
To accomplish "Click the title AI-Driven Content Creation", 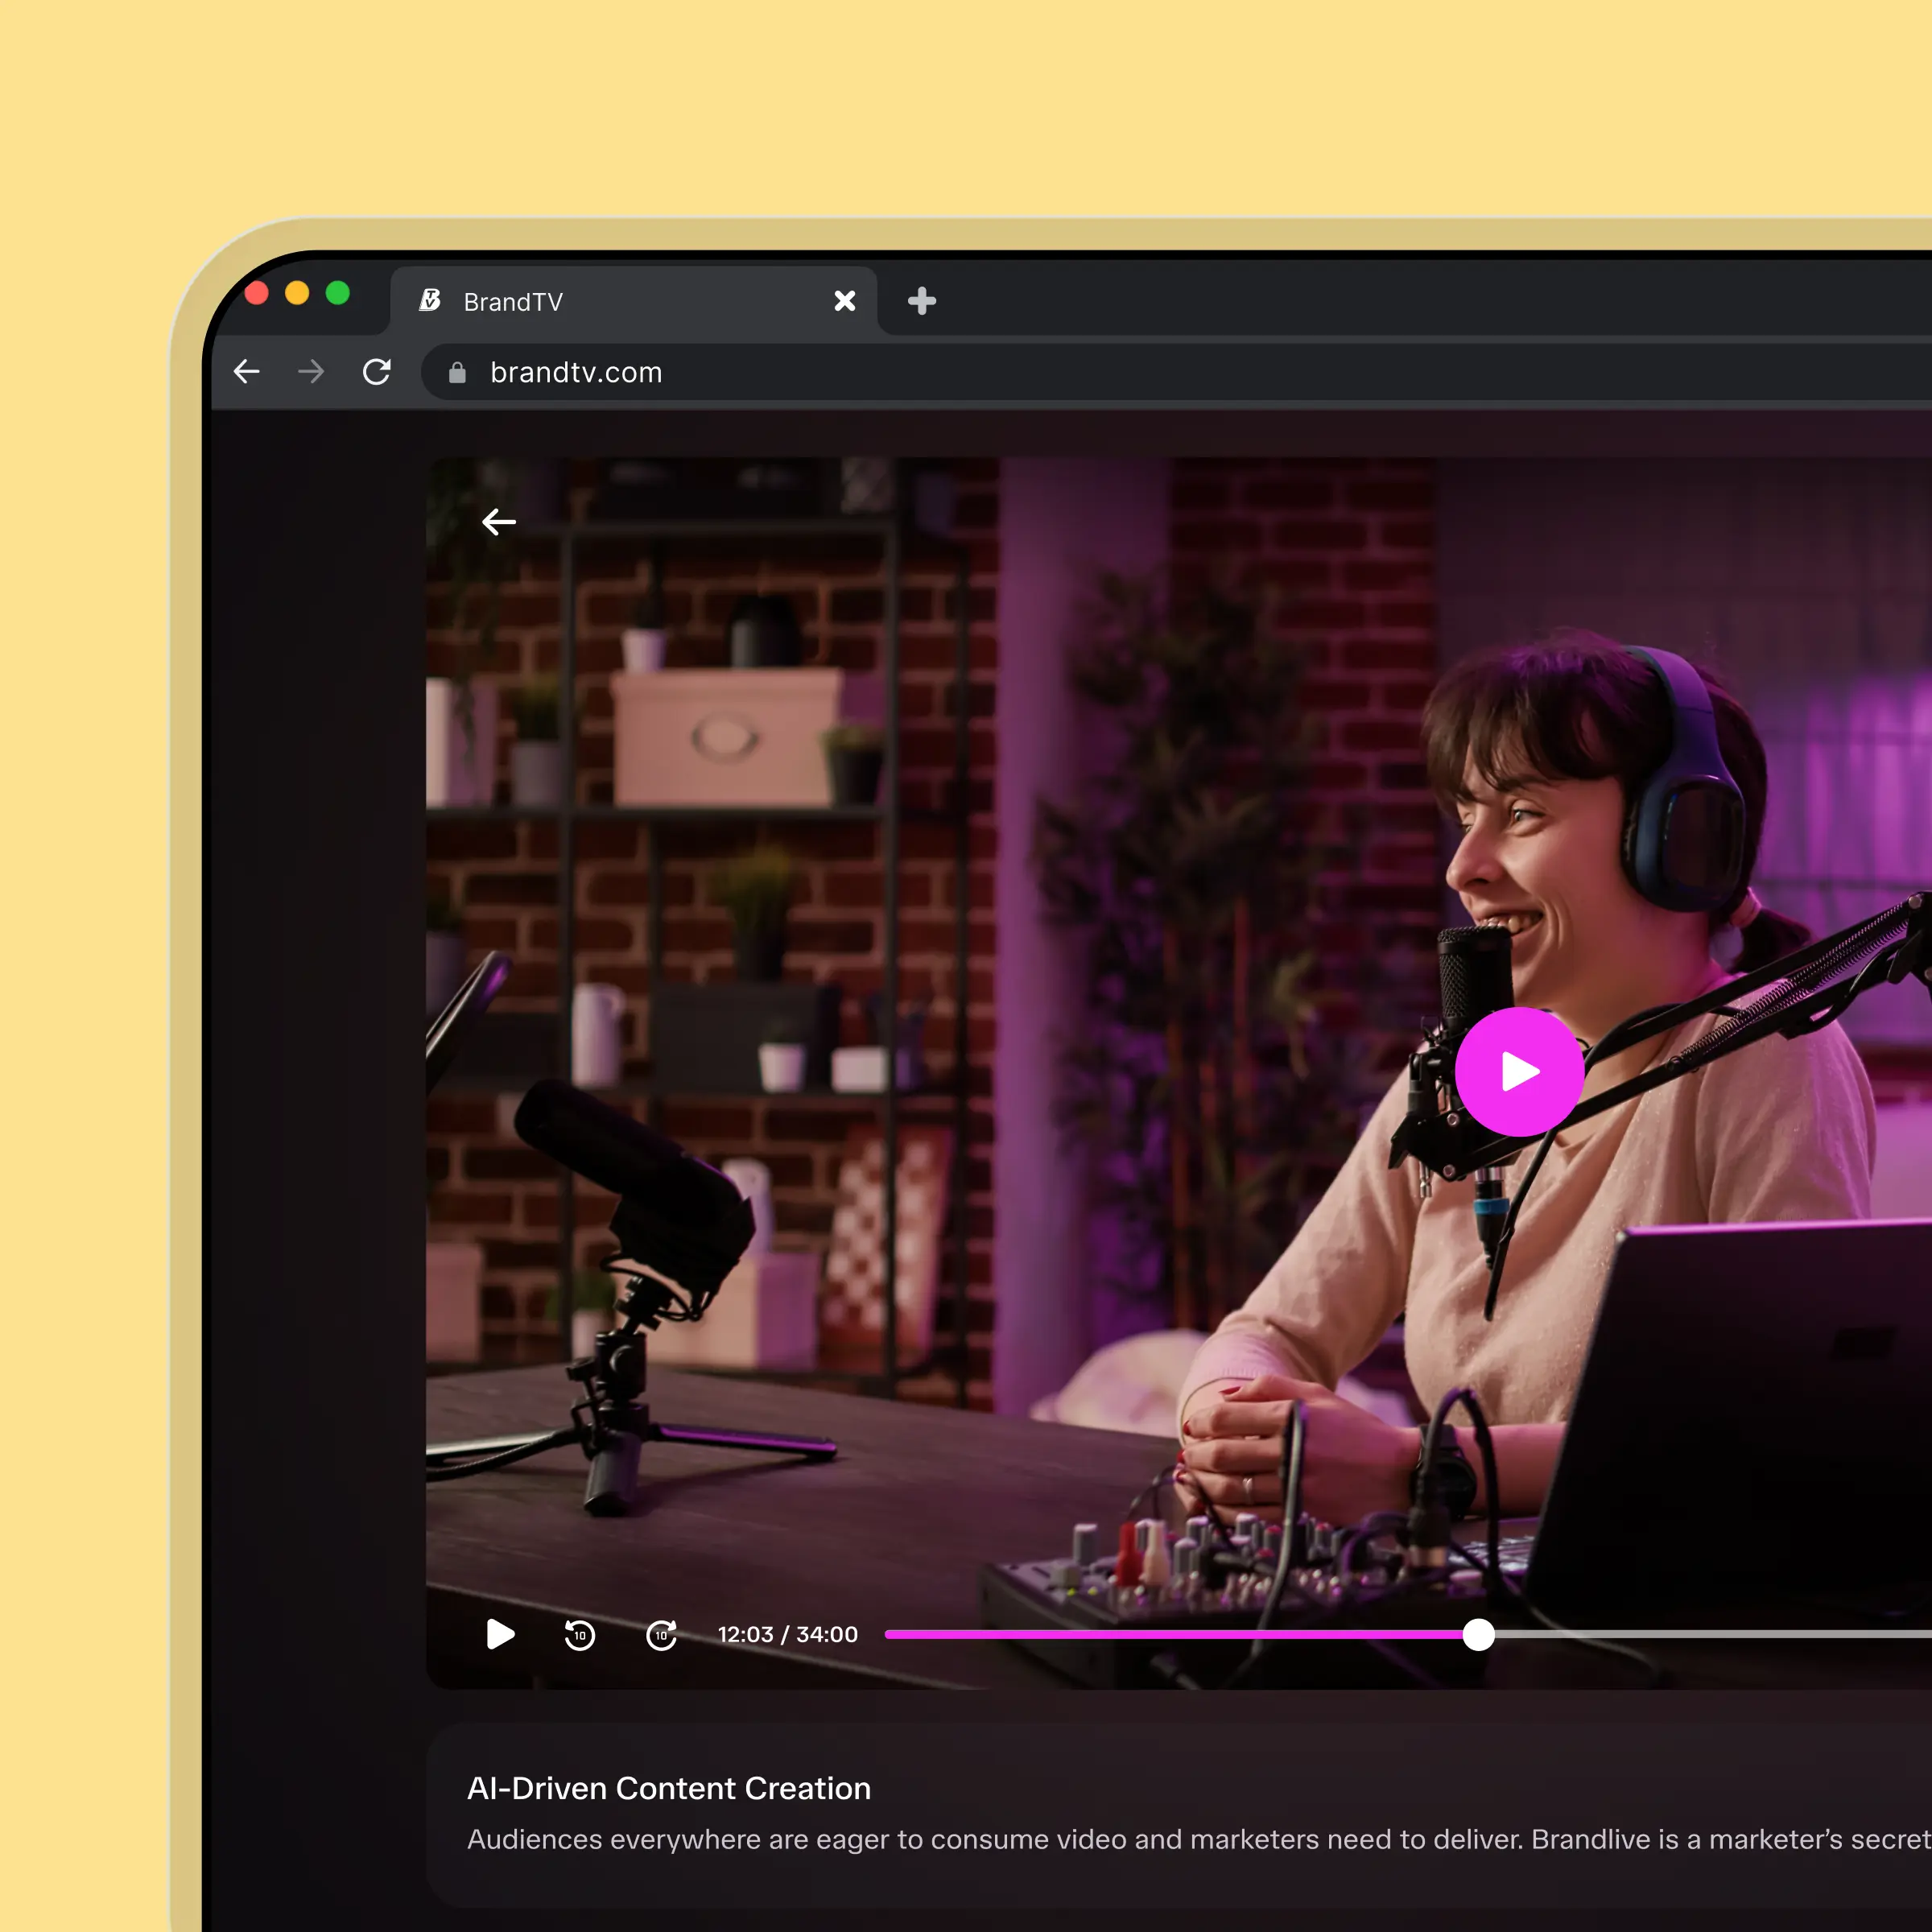I will coord(669,1788).
